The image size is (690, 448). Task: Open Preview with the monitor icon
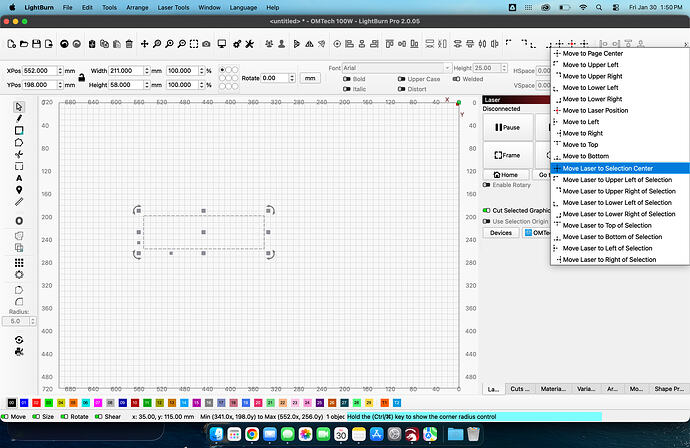pos(222,44)
